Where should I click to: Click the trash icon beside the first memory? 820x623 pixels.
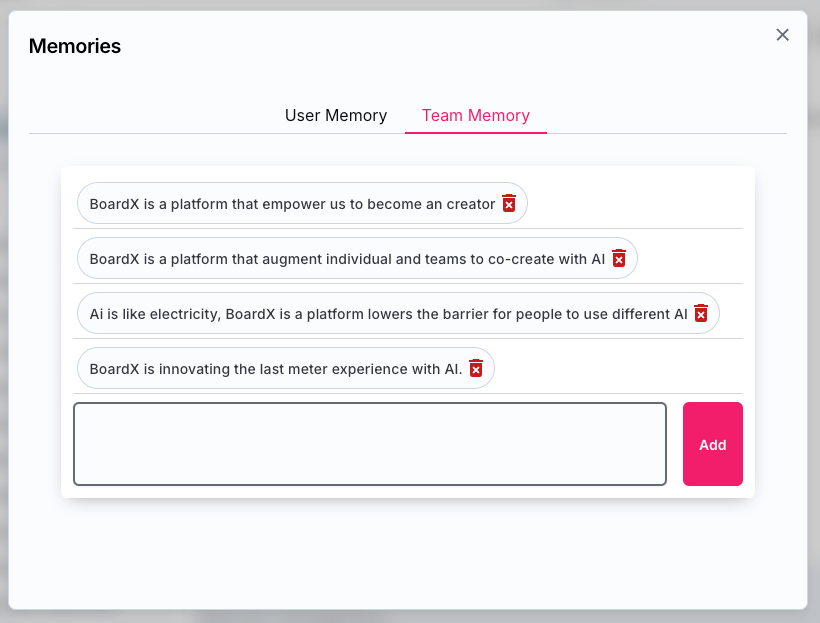509,203
